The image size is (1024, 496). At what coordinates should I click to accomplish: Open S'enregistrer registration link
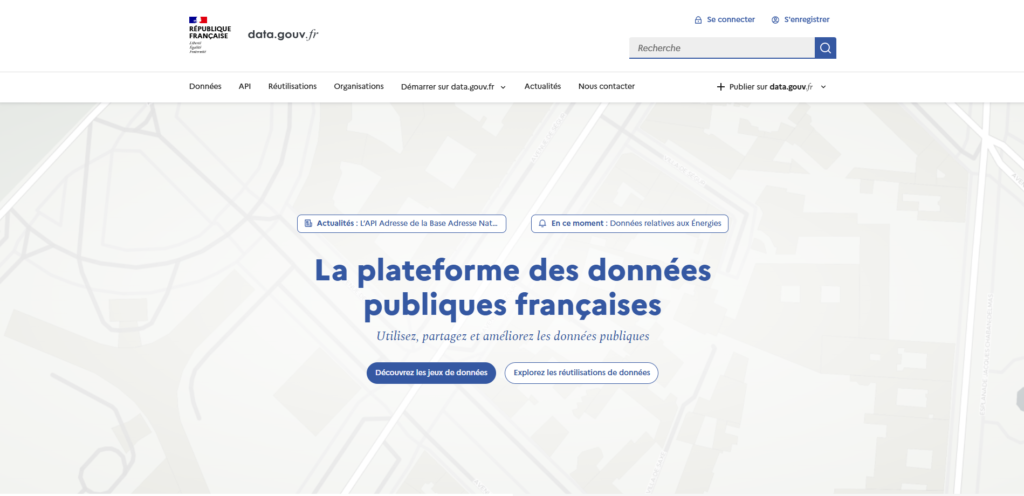pyautogui.click(x=801, y=20)
